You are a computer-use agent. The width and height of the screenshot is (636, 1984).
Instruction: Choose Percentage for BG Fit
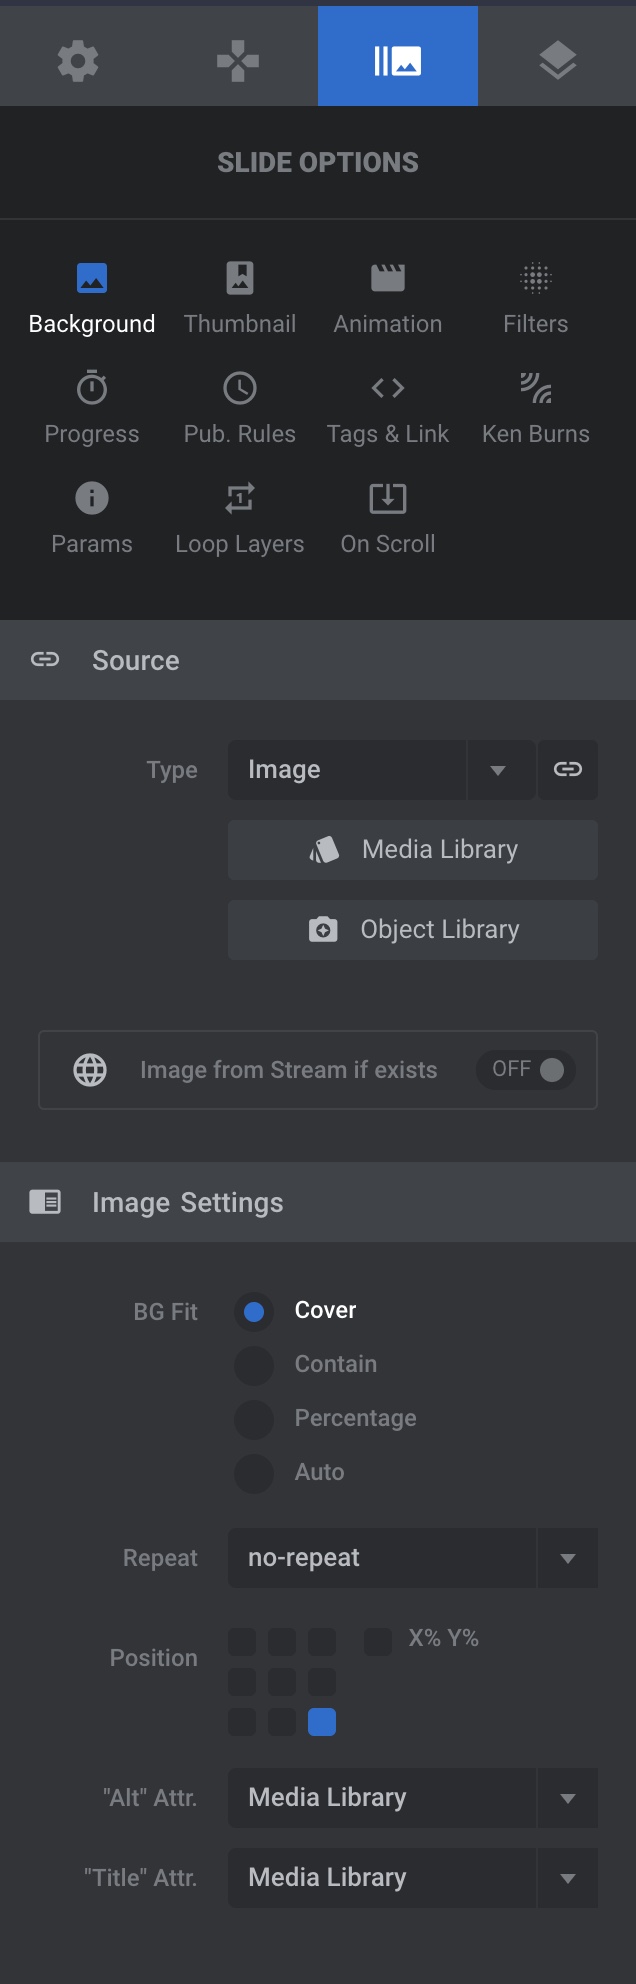click(254, 1419)
